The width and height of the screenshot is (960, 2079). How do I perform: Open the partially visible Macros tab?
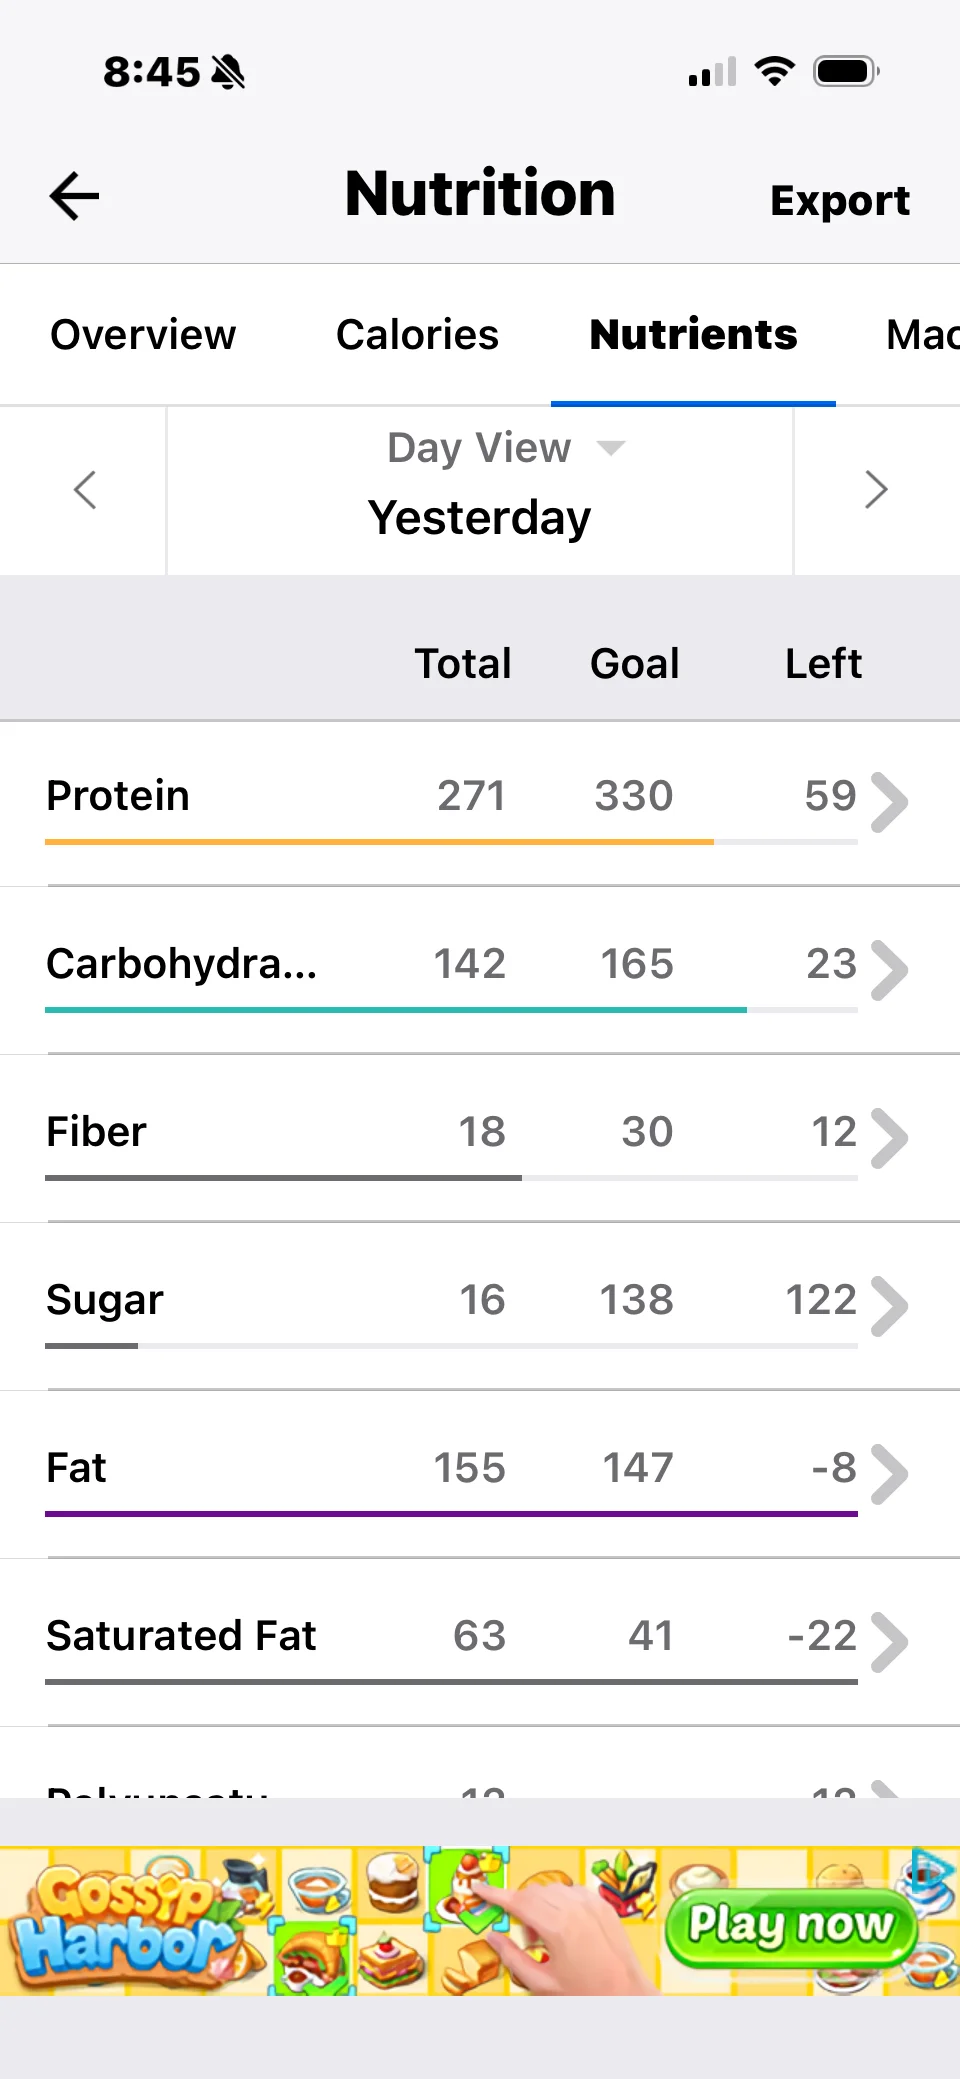(922, 335)
